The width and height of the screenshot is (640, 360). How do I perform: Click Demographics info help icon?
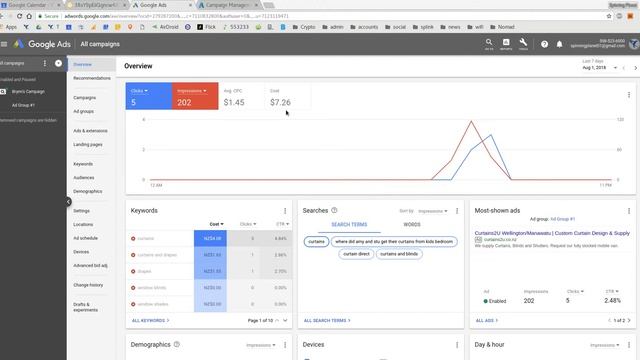tap(177, 344)
